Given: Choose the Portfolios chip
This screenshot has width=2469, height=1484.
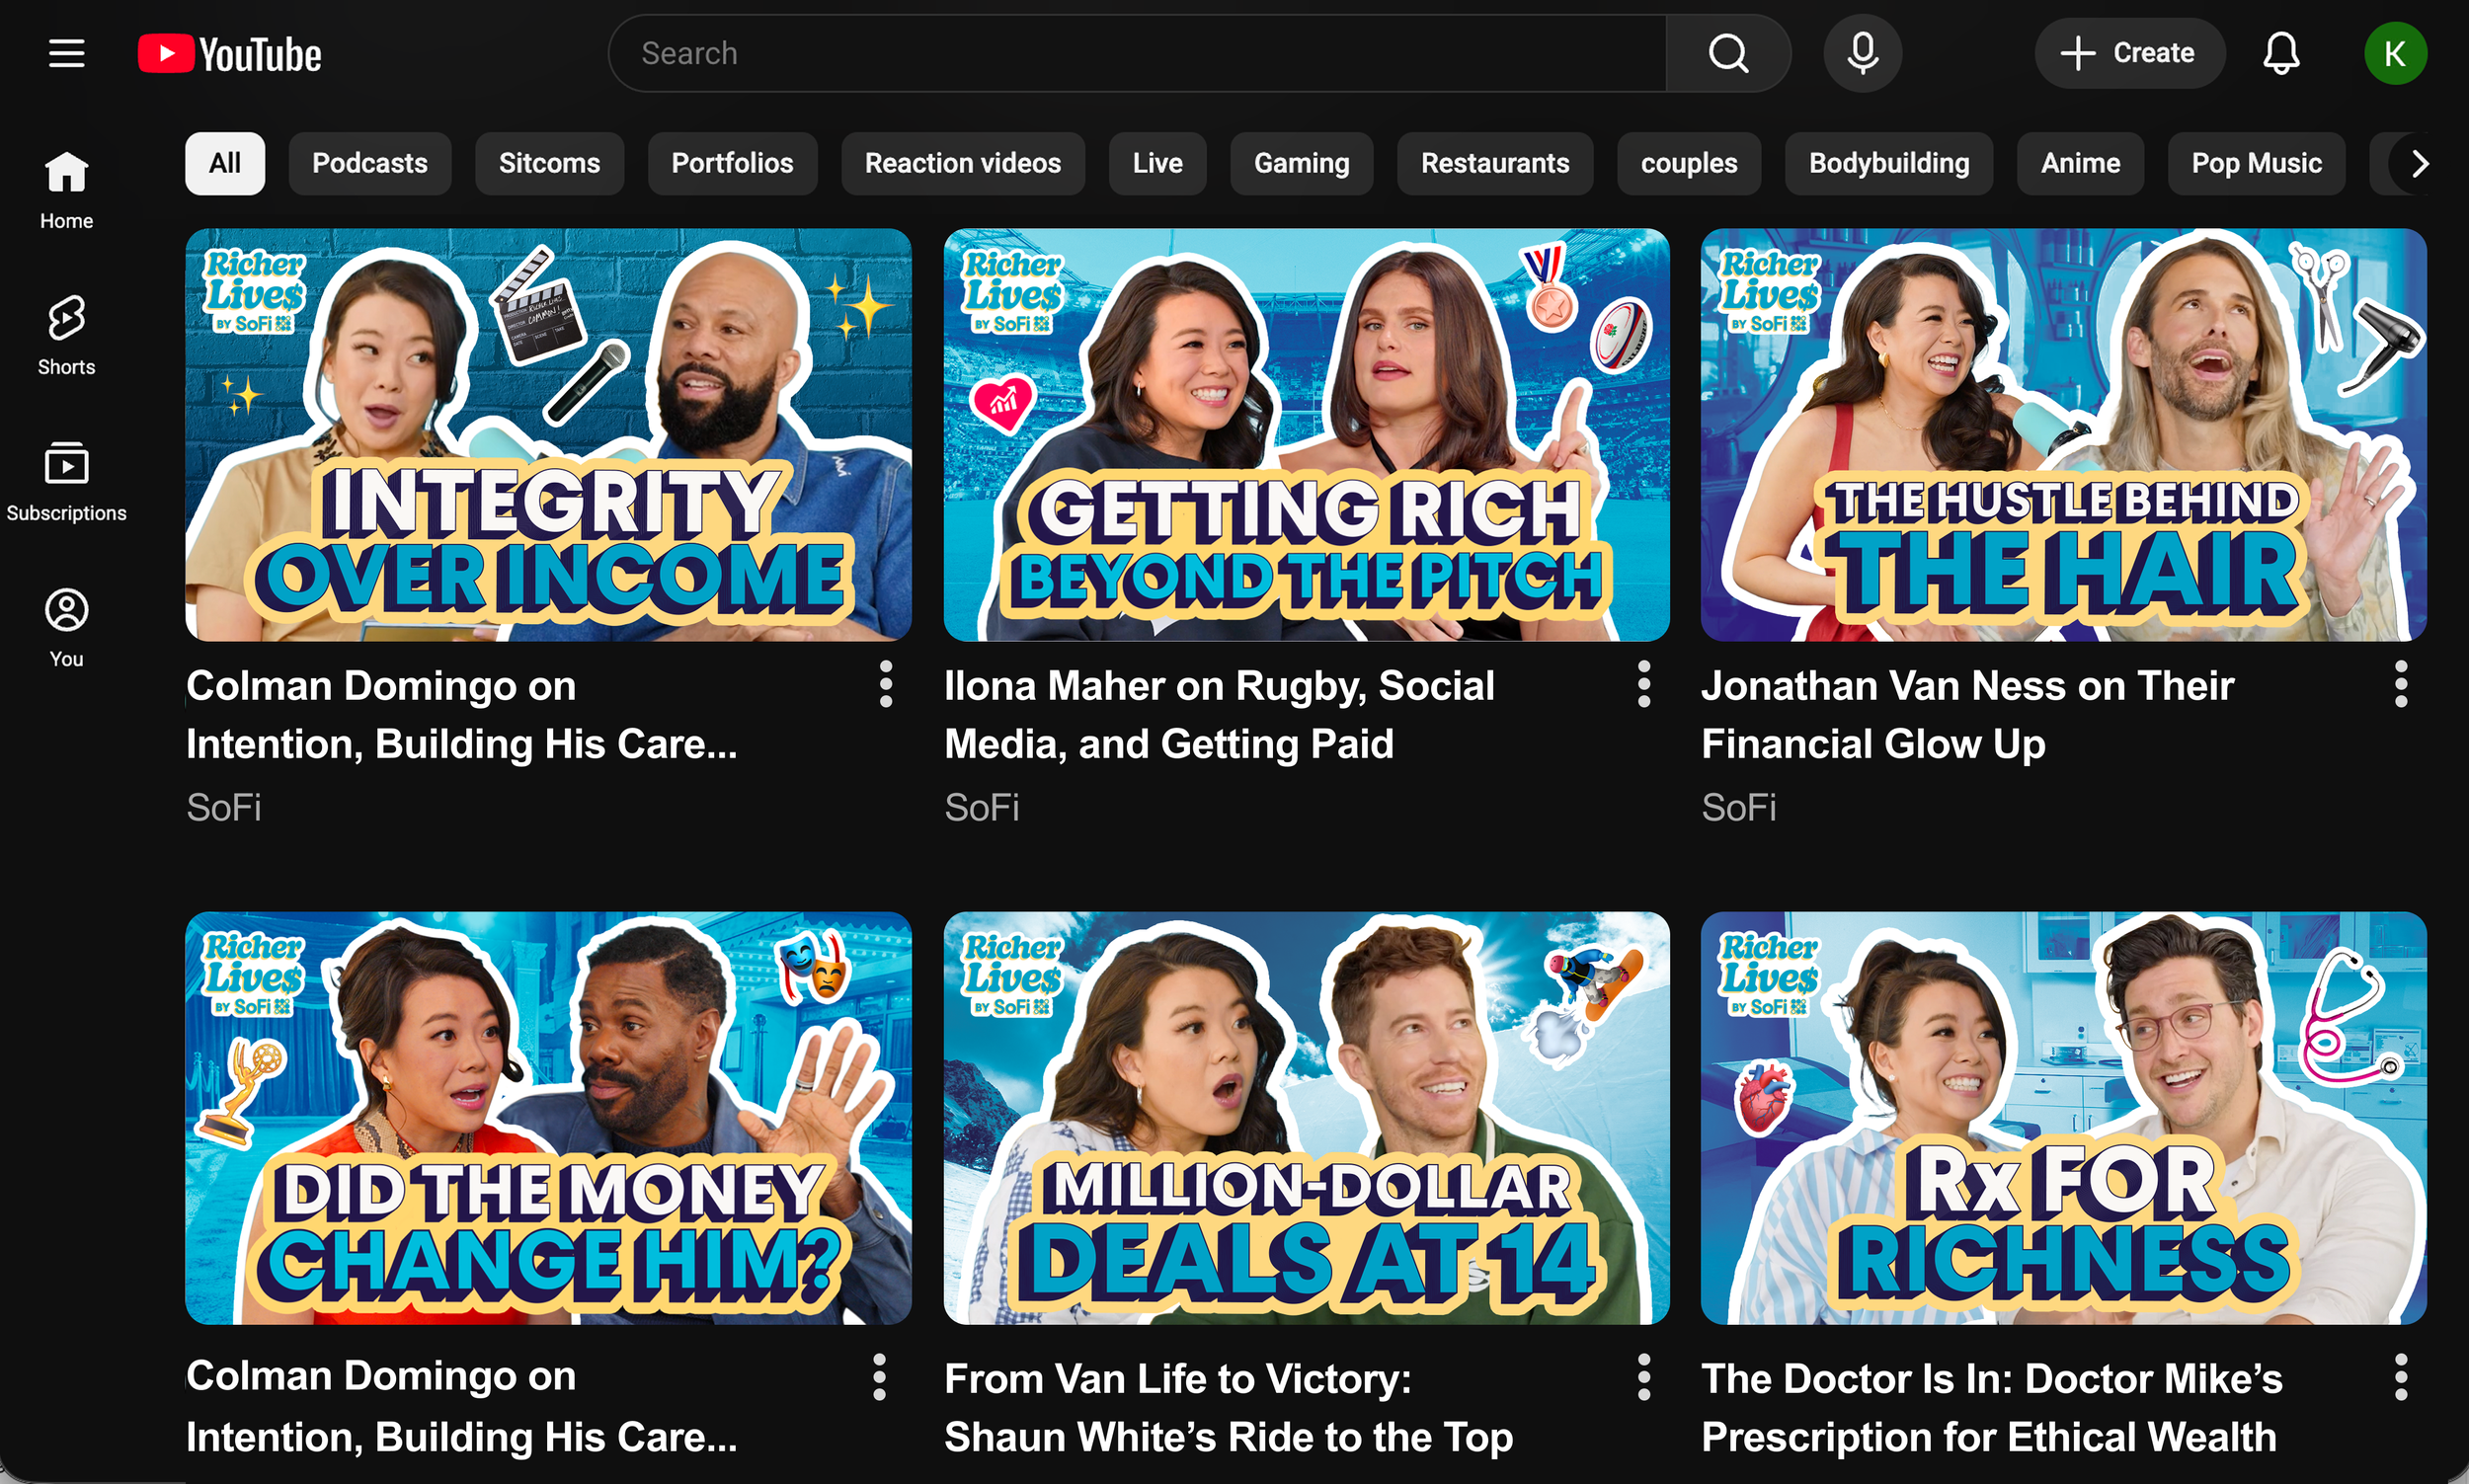Looking at the screenshot, I should tap(733, 163).
